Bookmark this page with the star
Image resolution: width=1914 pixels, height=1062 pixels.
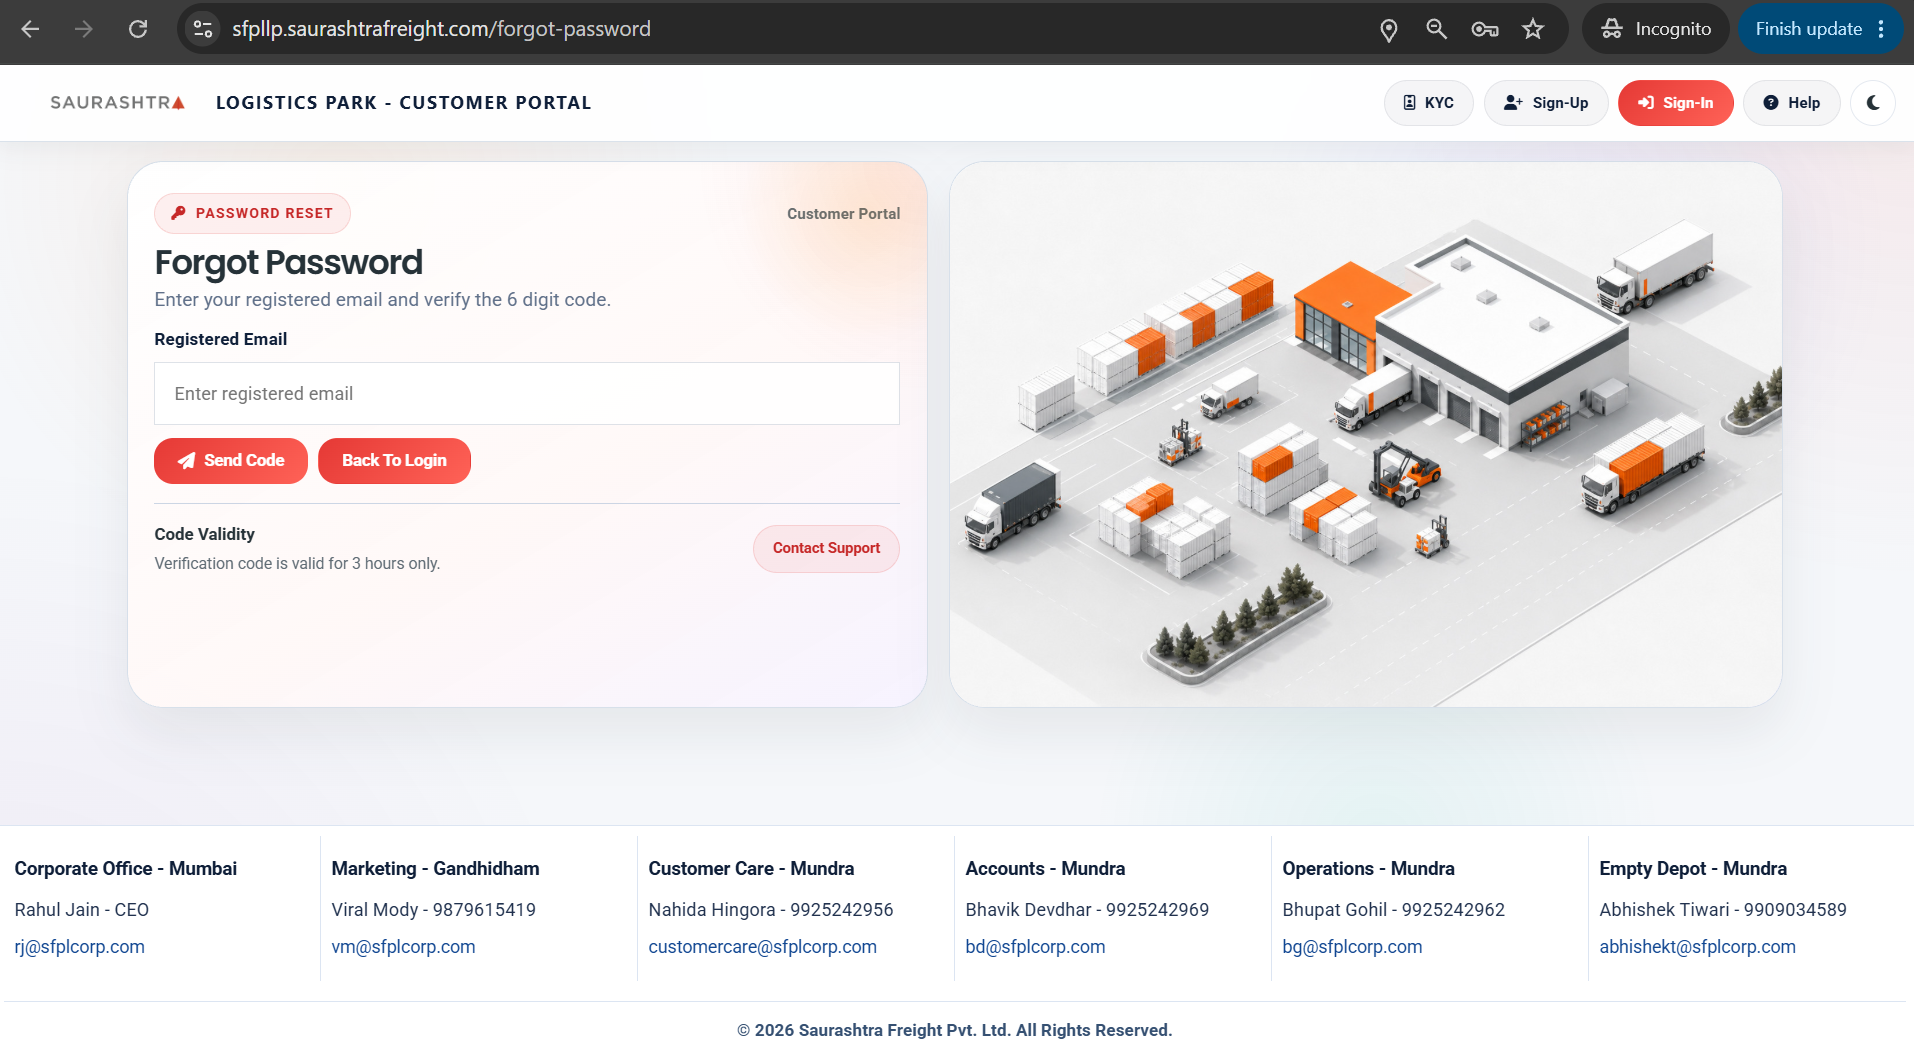click(1533, 29)
